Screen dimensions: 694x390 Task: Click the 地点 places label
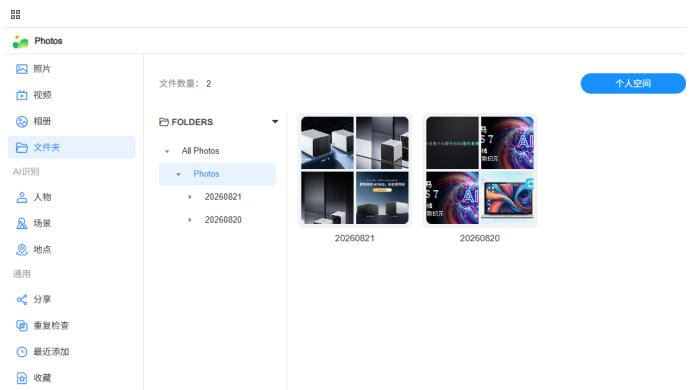(42, 250)
